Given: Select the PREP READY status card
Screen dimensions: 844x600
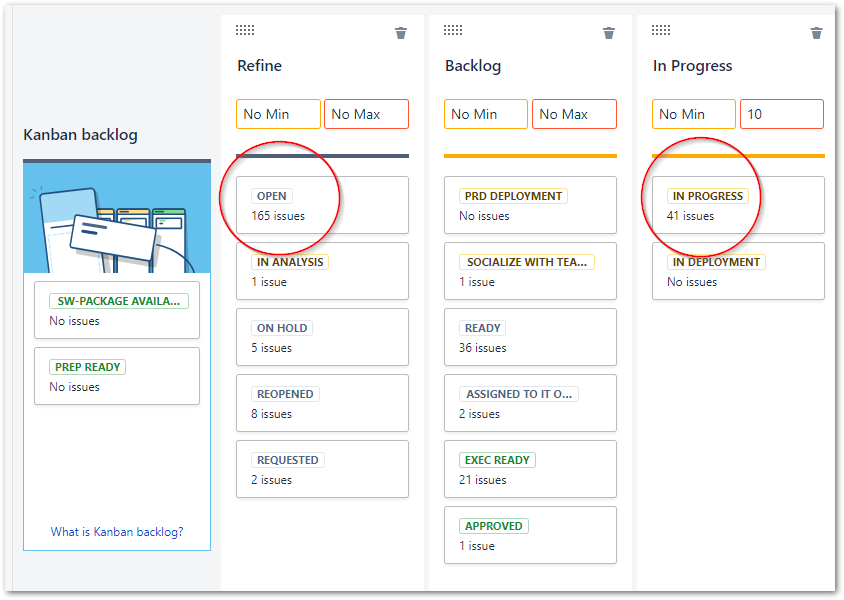Looking at the screenshot, I should pyautogui.click(x=117, y=376).
